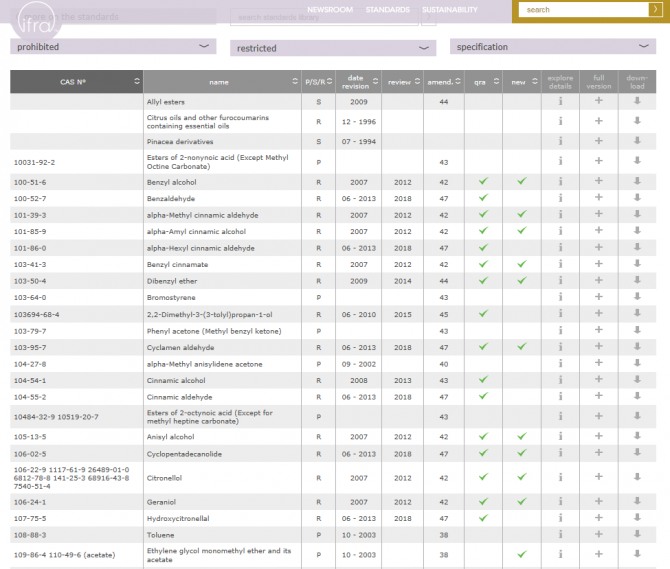This screenshot has width=670, height=569.
Task: Open the specification dropdown filter
Action: 552,47
